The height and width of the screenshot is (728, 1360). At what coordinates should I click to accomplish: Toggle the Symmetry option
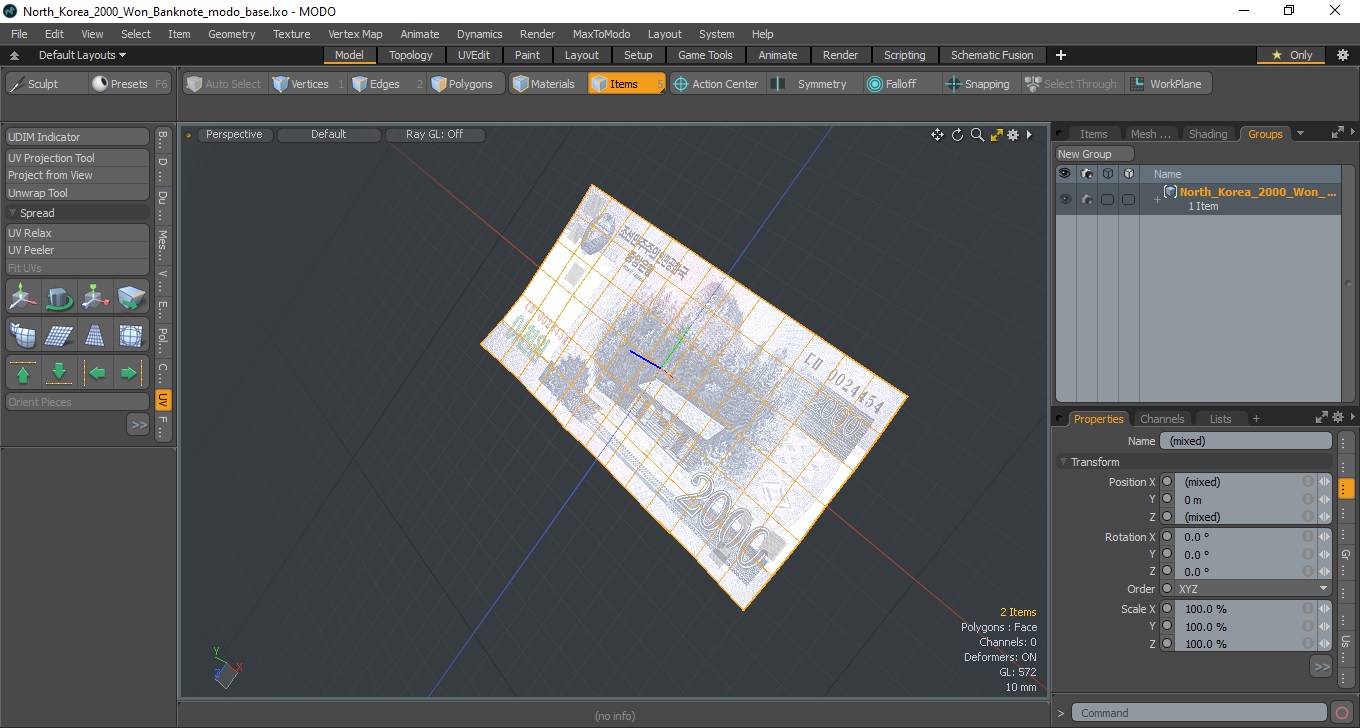[811, 84]
